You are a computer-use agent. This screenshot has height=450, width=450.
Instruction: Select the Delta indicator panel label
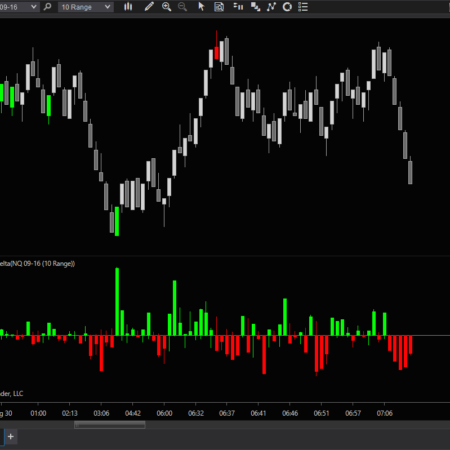(x=37, y=263)
